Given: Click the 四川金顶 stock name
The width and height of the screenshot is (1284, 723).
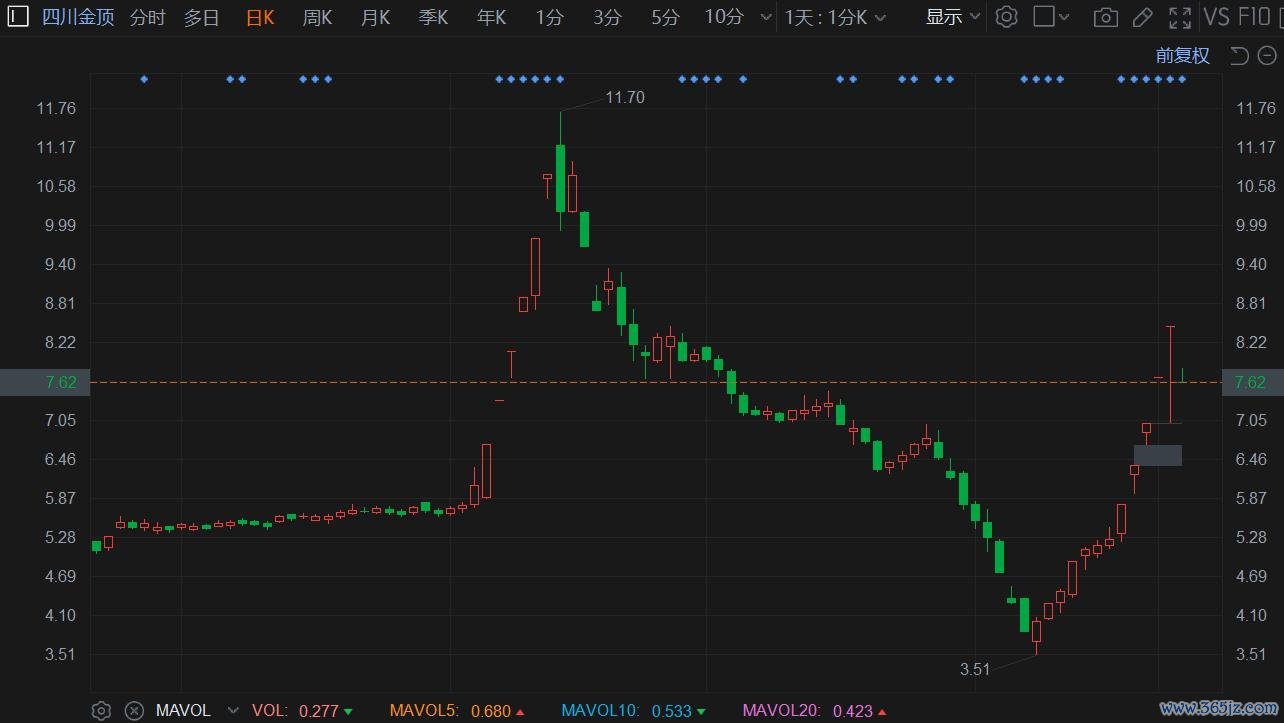Looking at the screenshot, I should (78, 17).
